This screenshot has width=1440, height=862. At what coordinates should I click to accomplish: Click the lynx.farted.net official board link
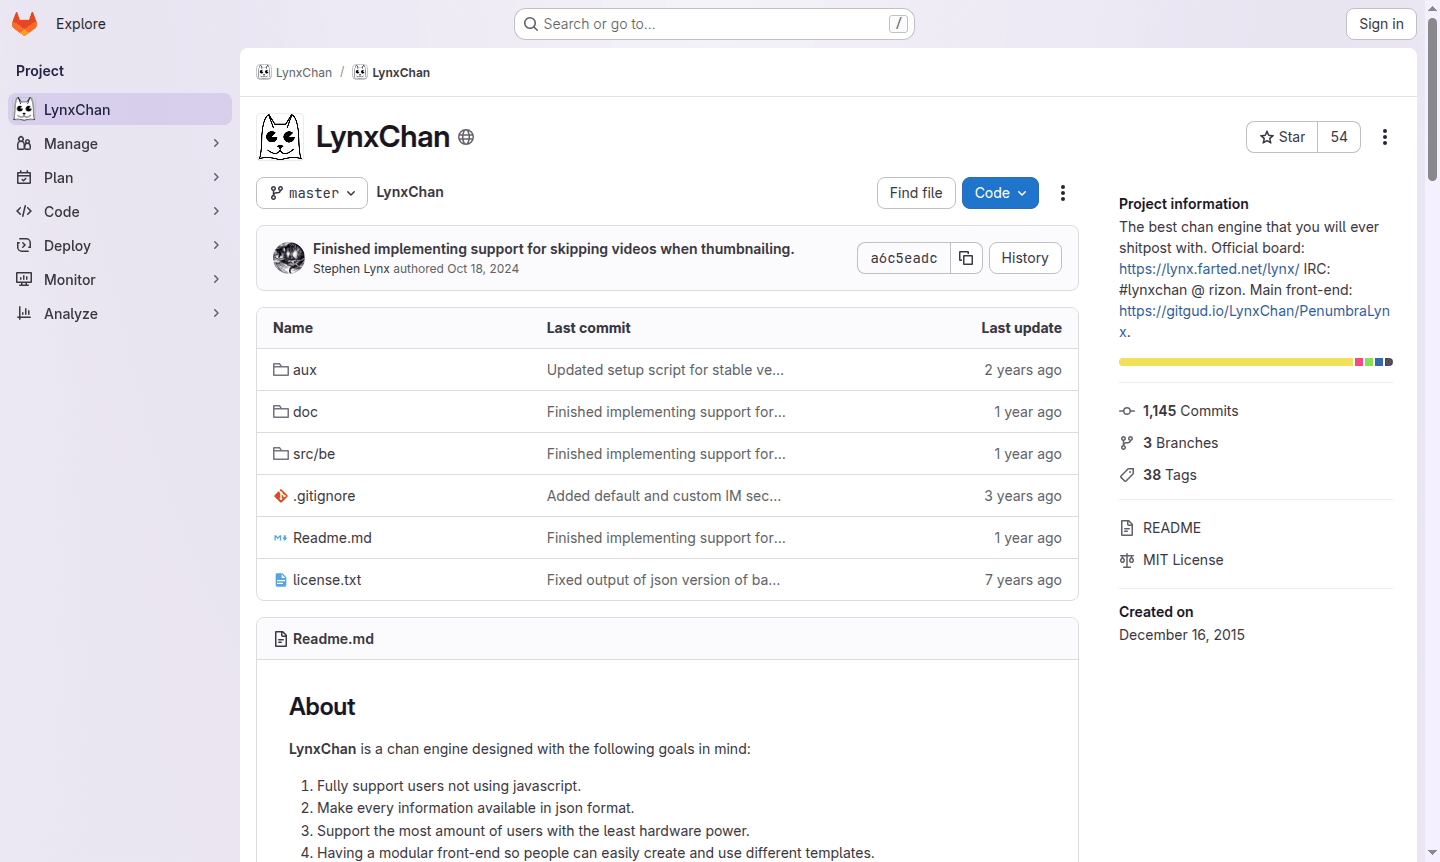pos(1208,268)
